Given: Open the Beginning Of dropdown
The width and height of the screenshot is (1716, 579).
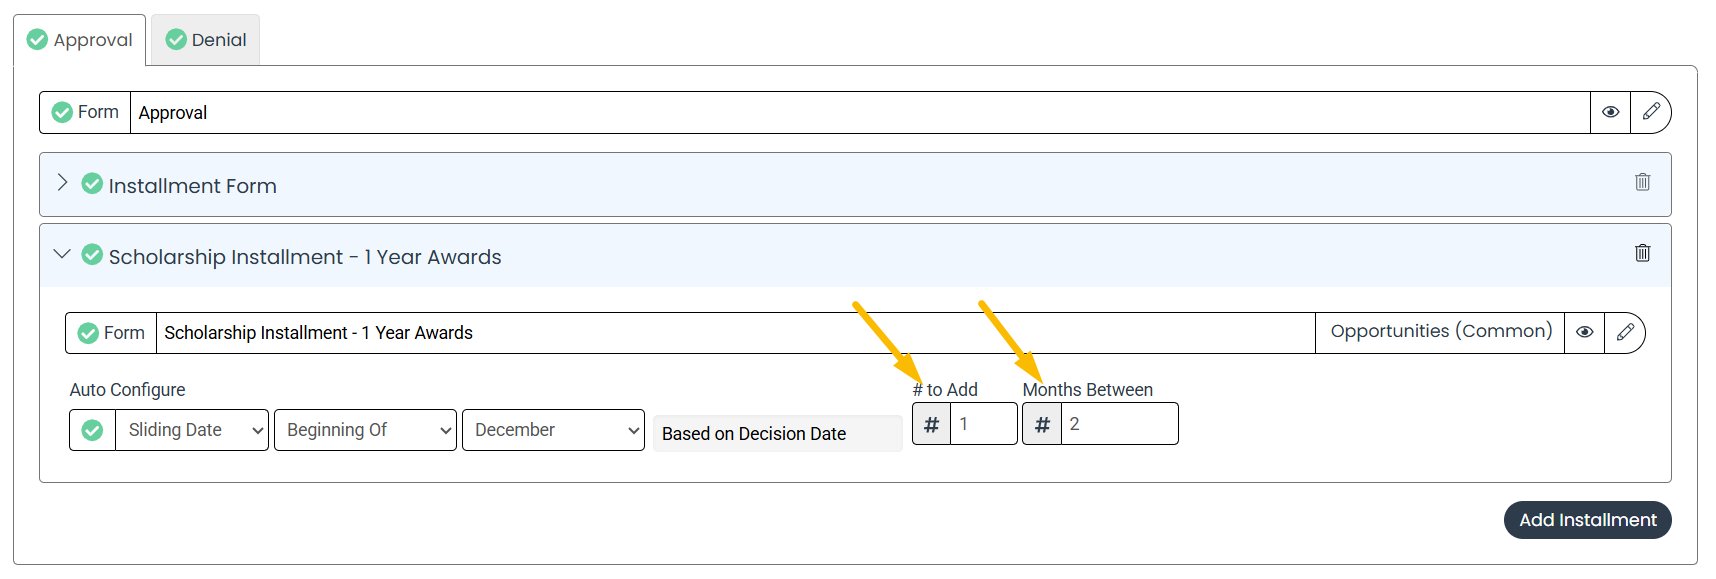Looking at the screenshot, I should pyautogui.click(x=365, y=430).
